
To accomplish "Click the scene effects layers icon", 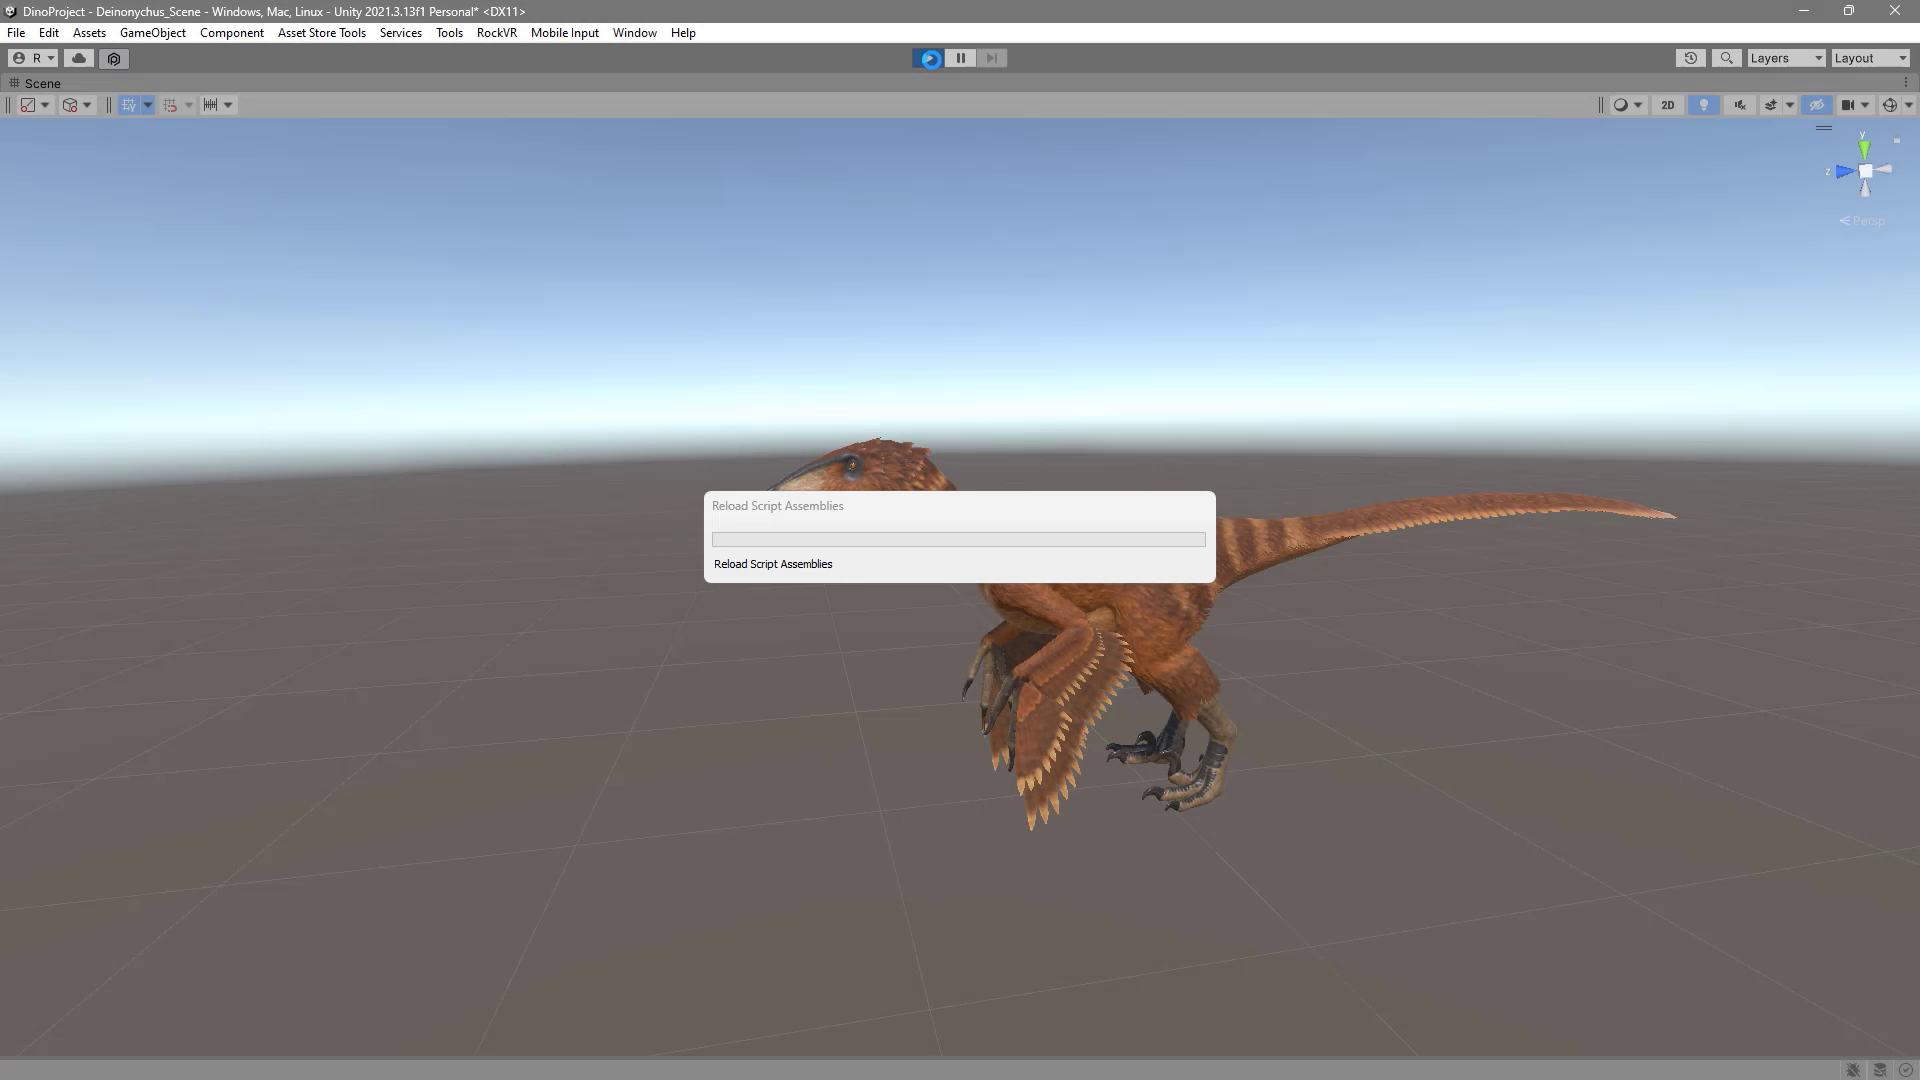I will tap(1771, 105).
